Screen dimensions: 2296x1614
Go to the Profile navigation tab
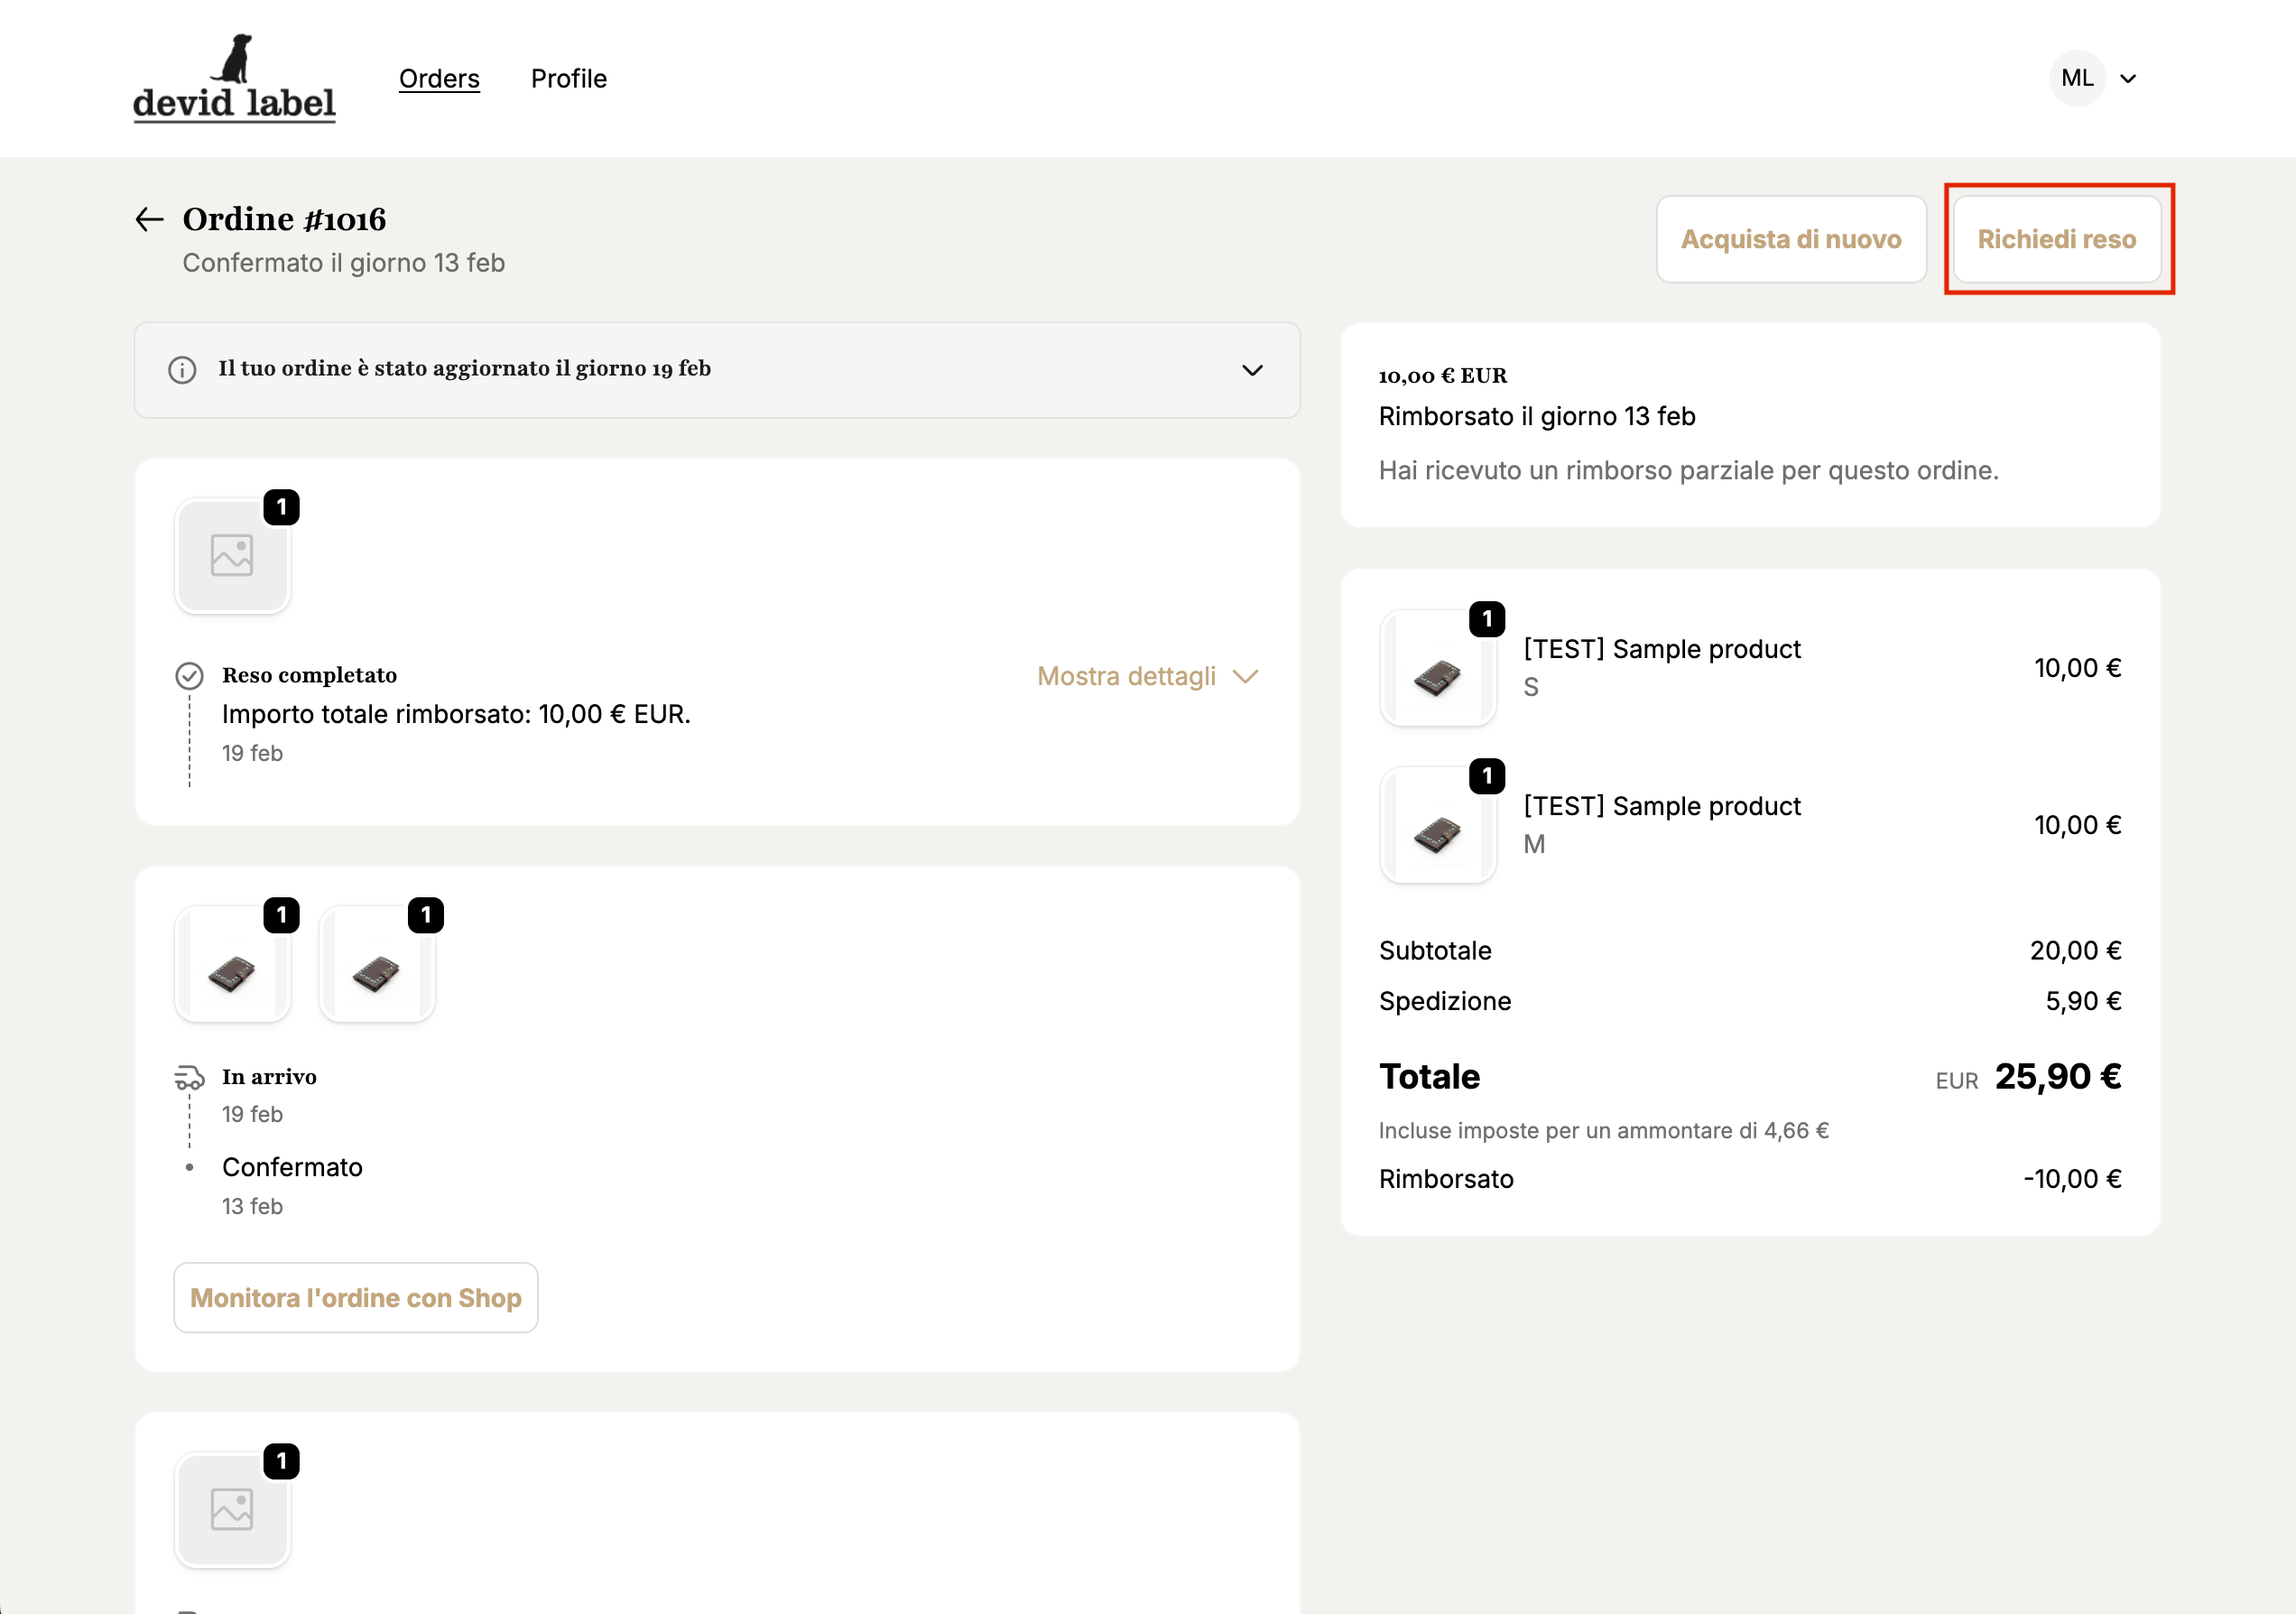coord(568,78)
